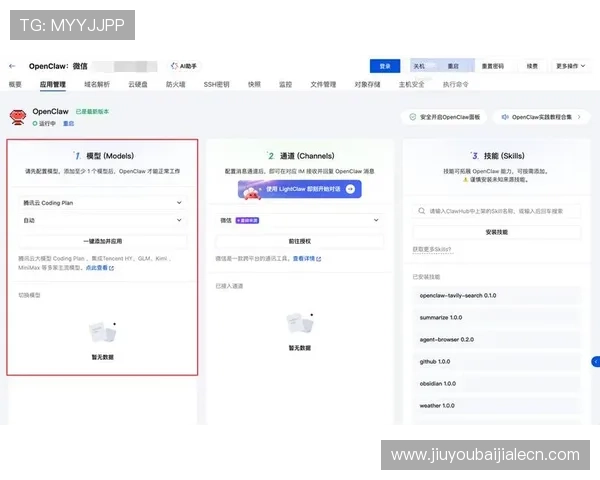This screenshot has width=600, height=480.
Task: Open the 更多操作 dropdown menu
Action: (x=570, y=66)
